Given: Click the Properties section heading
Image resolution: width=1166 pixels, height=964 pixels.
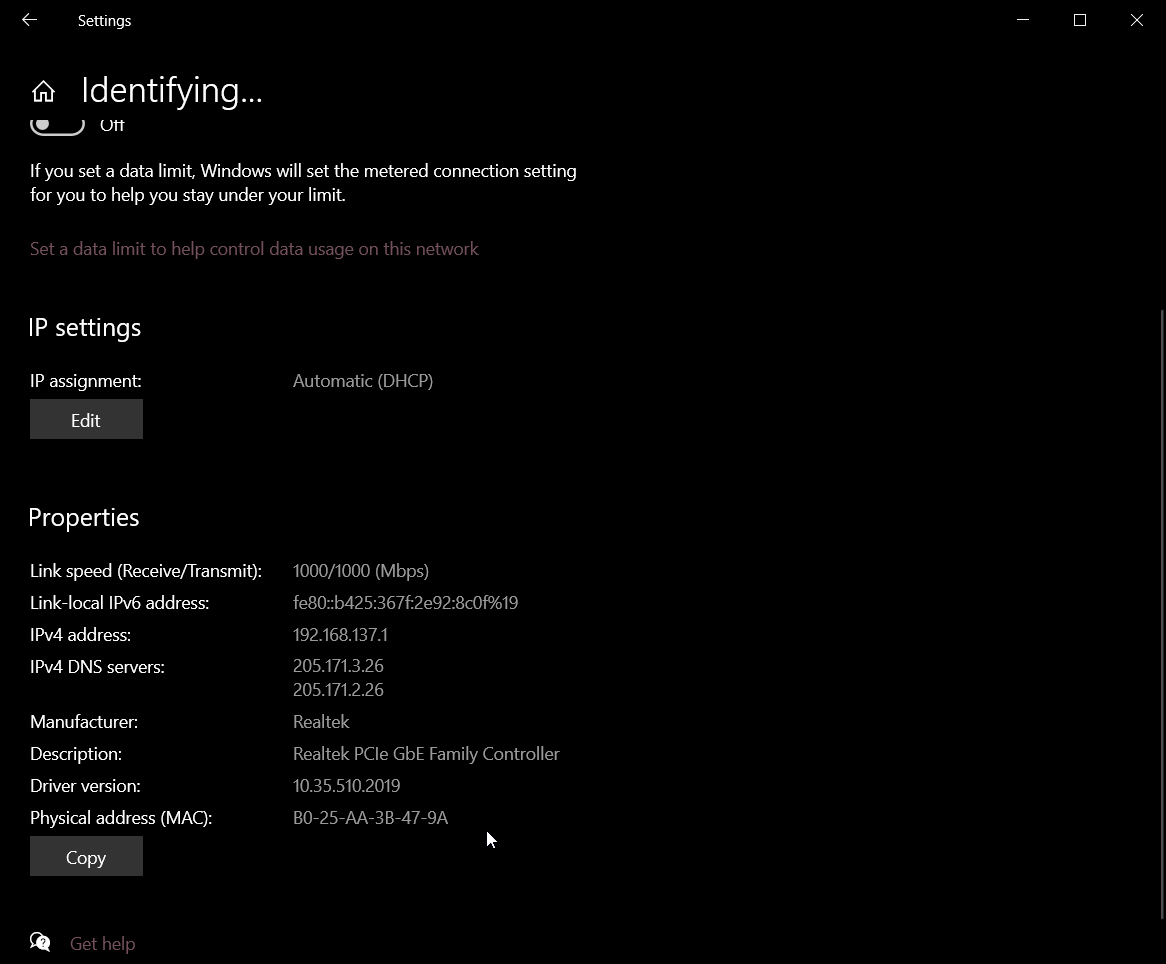Looking at the screenshot, I should point(84,517).
